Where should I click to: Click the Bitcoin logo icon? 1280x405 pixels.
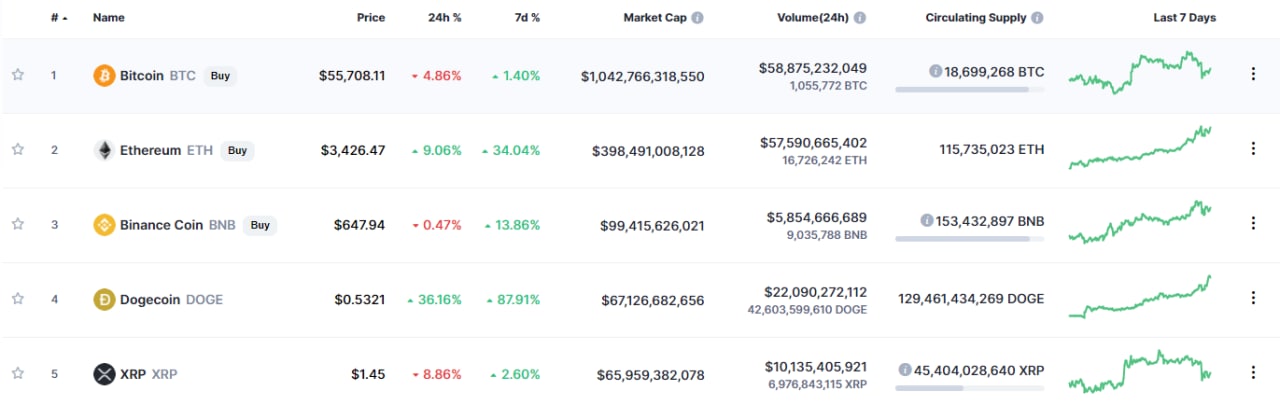click(104, 75)
